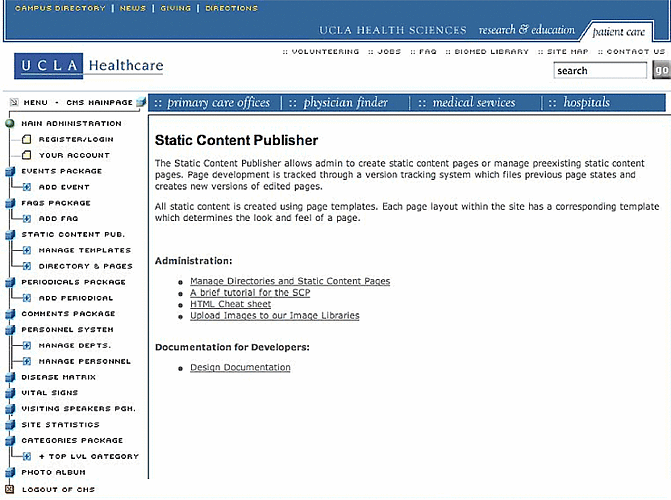Open Giving in top bar

pos(175,8)
